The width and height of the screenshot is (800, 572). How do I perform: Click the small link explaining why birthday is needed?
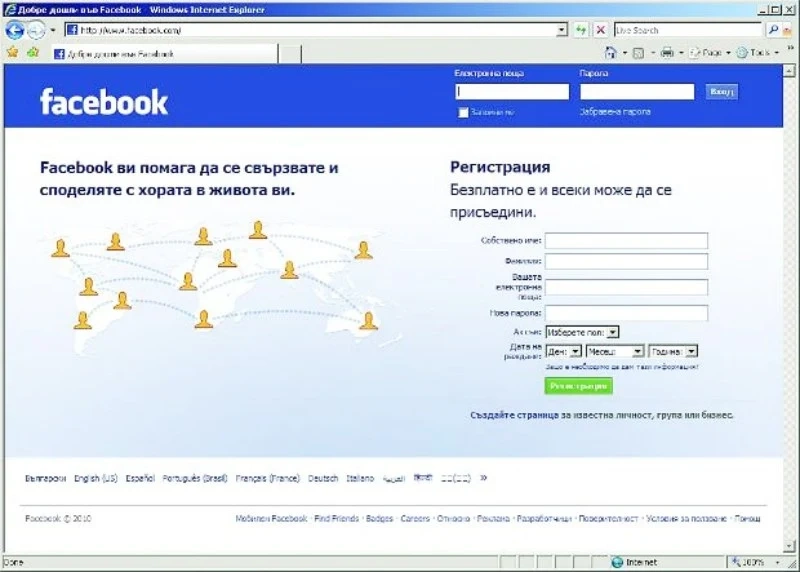pyautogui.click(x=621, y=366)
